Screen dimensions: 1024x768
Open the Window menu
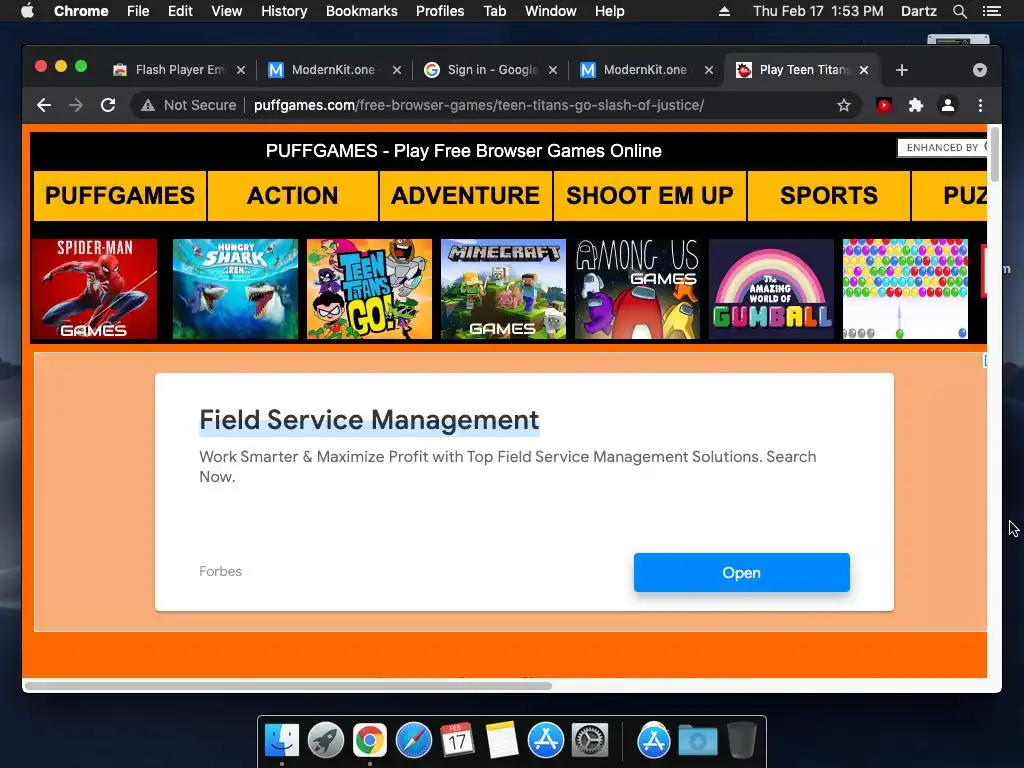[x=551, y=11]
